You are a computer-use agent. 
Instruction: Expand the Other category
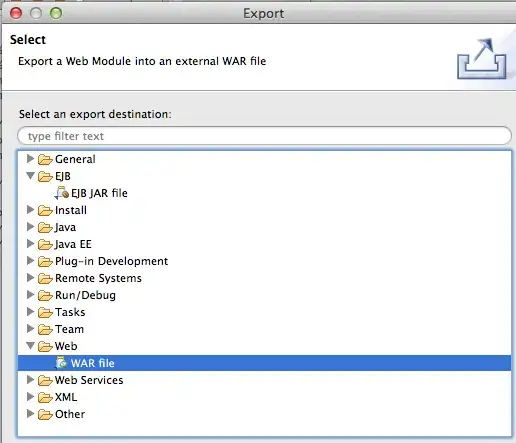(x=30, y=414)
